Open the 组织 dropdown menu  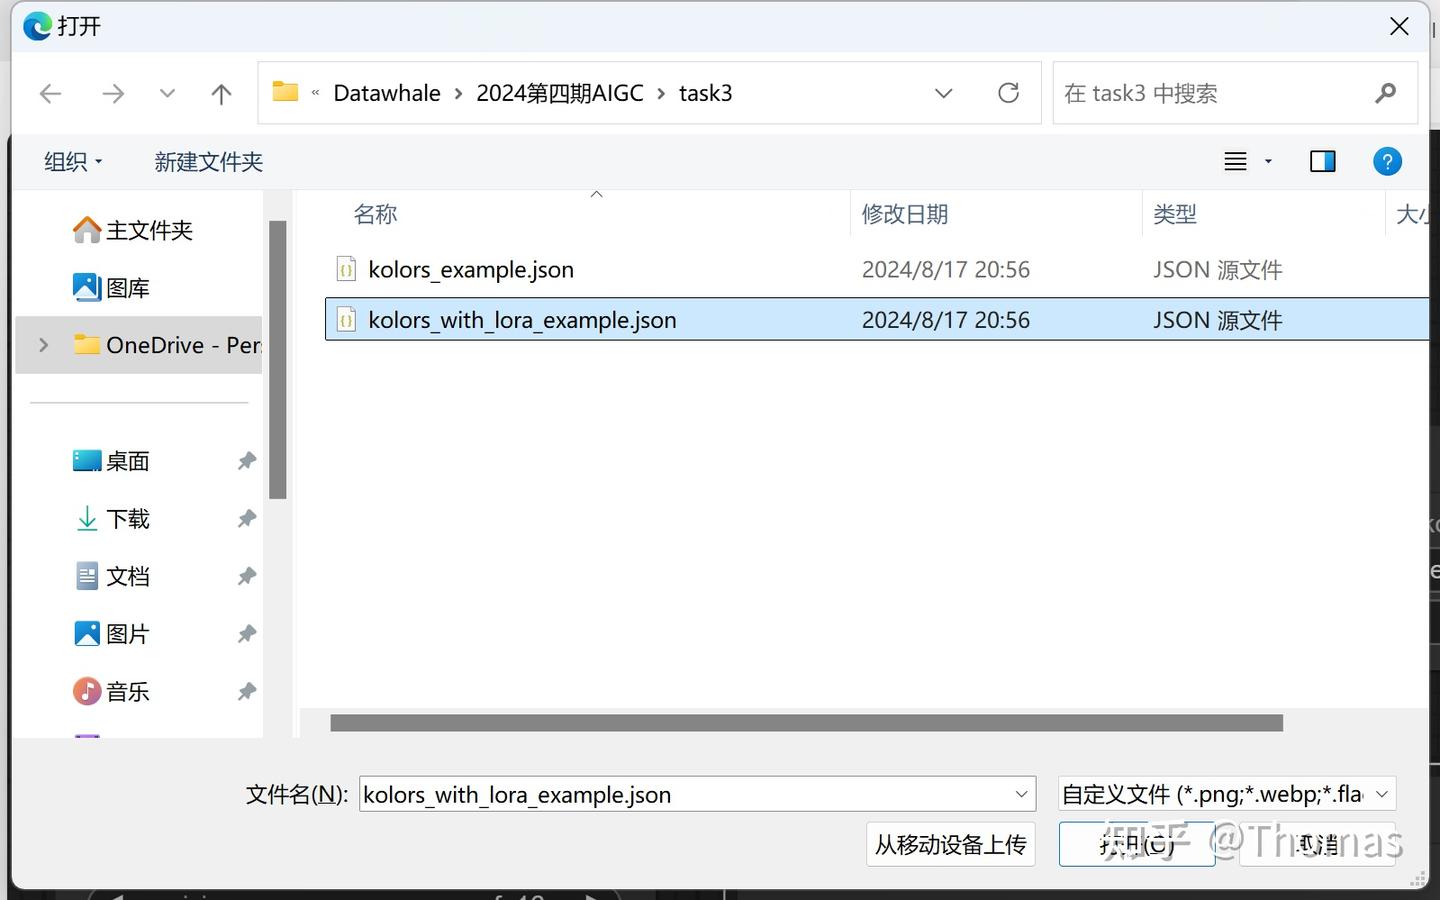(x=72, y=161)
